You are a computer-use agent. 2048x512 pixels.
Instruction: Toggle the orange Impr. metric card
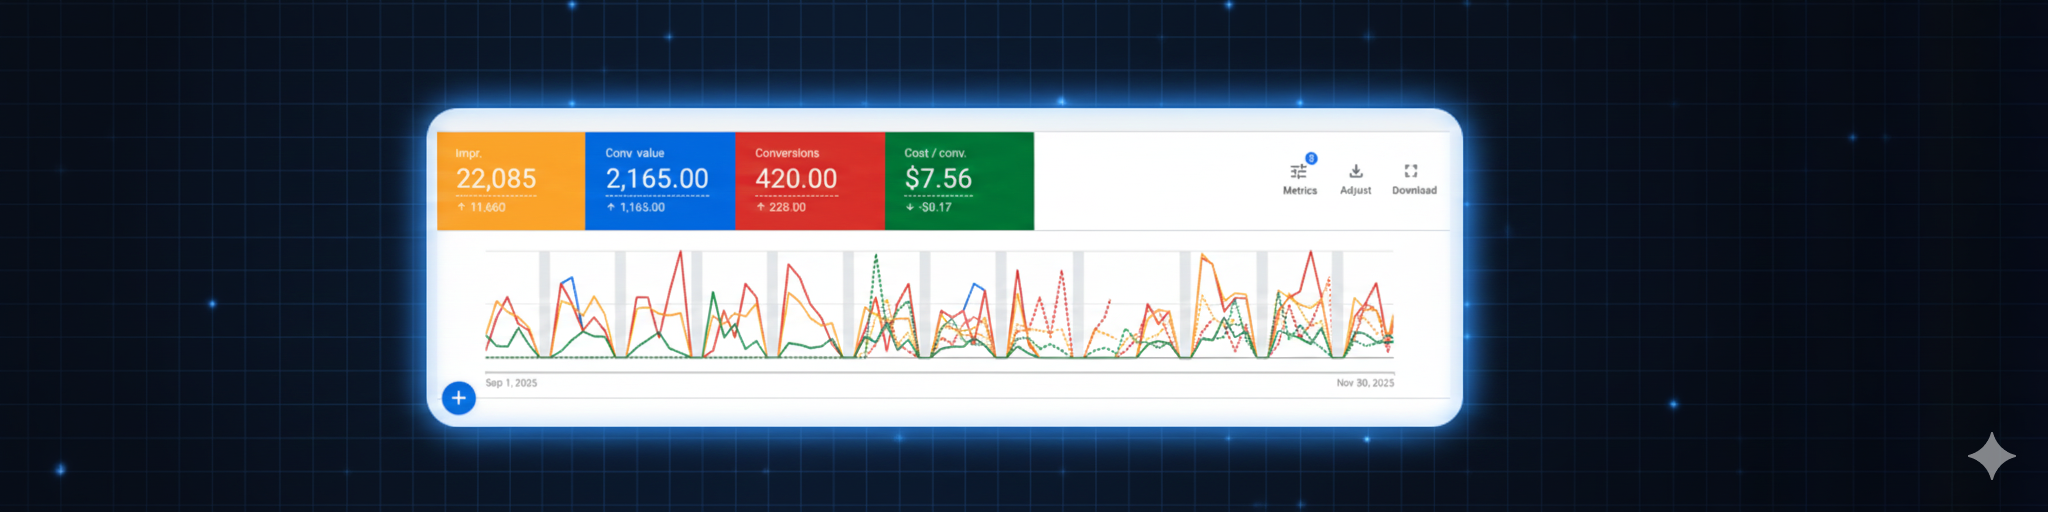(x=511, y=181)
